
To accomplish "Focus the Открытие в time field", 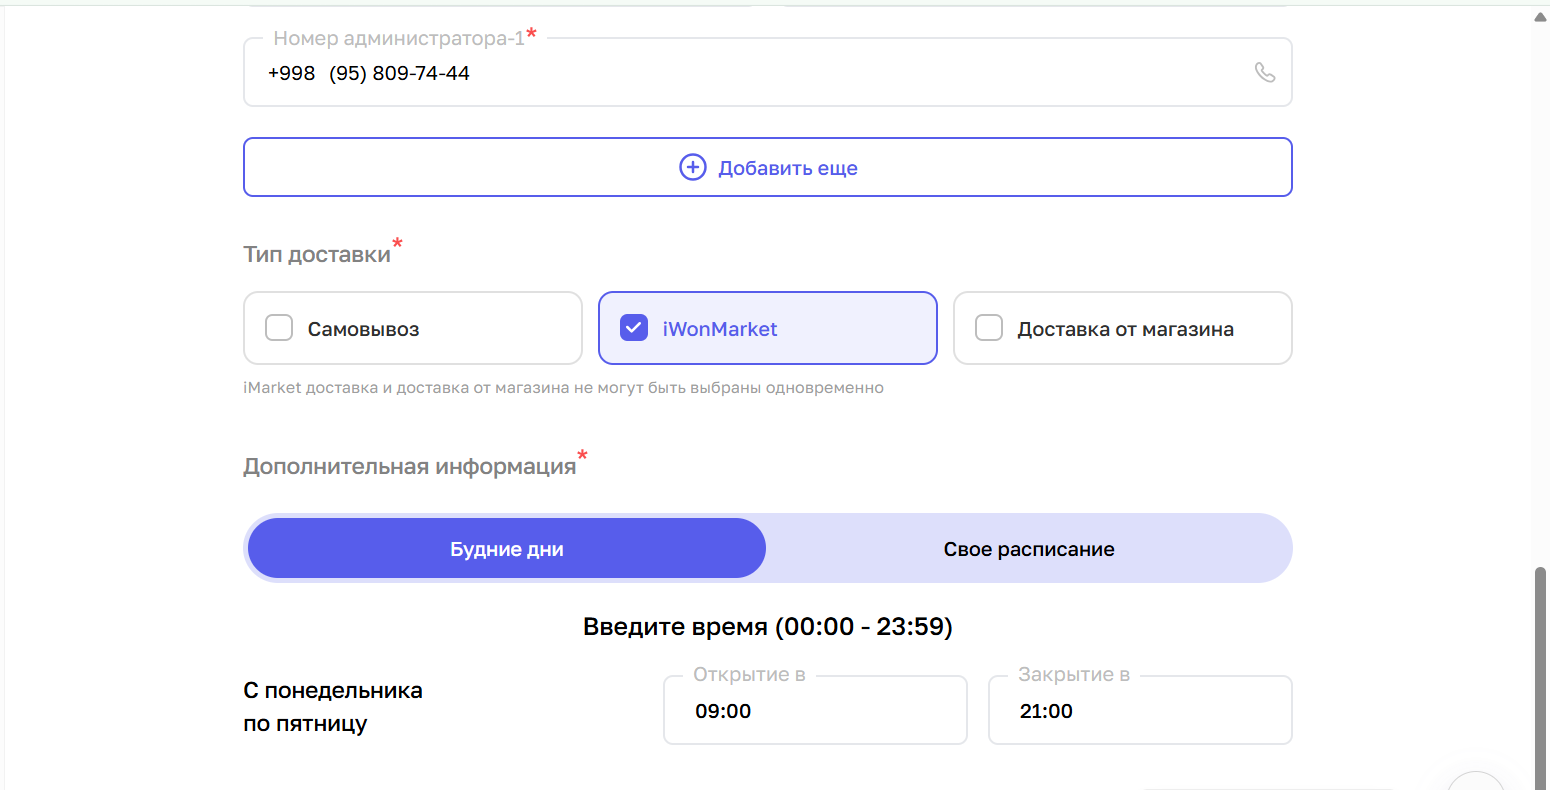I will (815, 711).
